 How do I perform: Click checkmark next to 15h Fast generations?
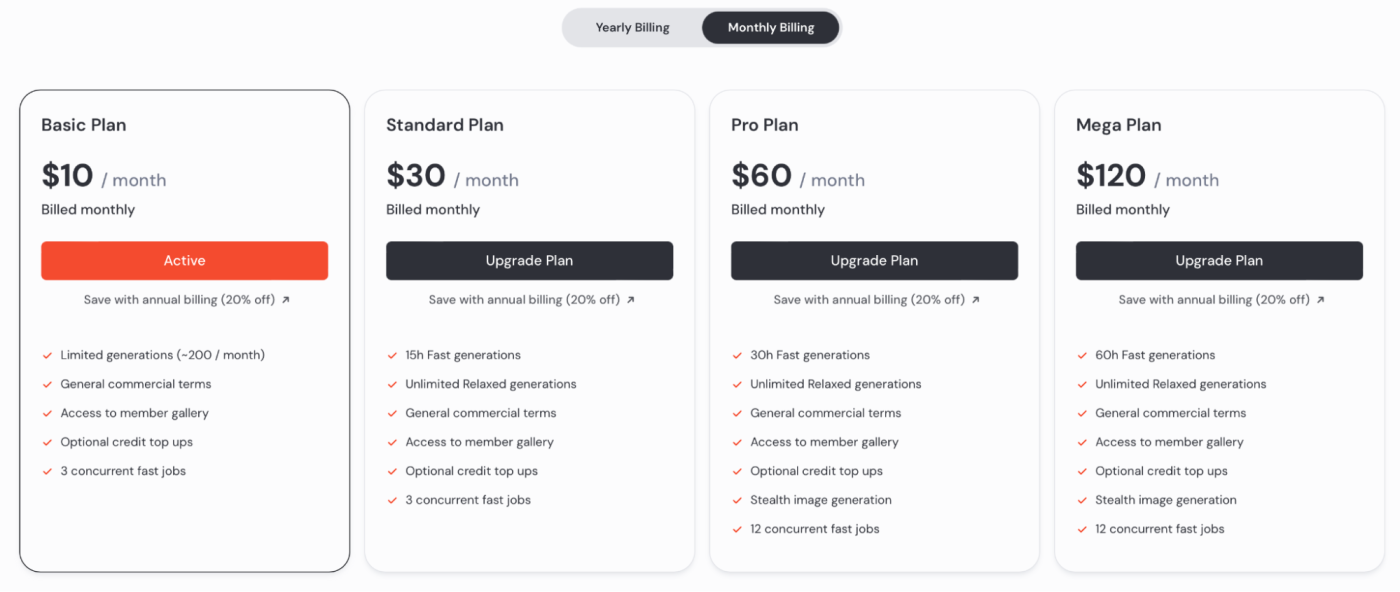point(392,355)
